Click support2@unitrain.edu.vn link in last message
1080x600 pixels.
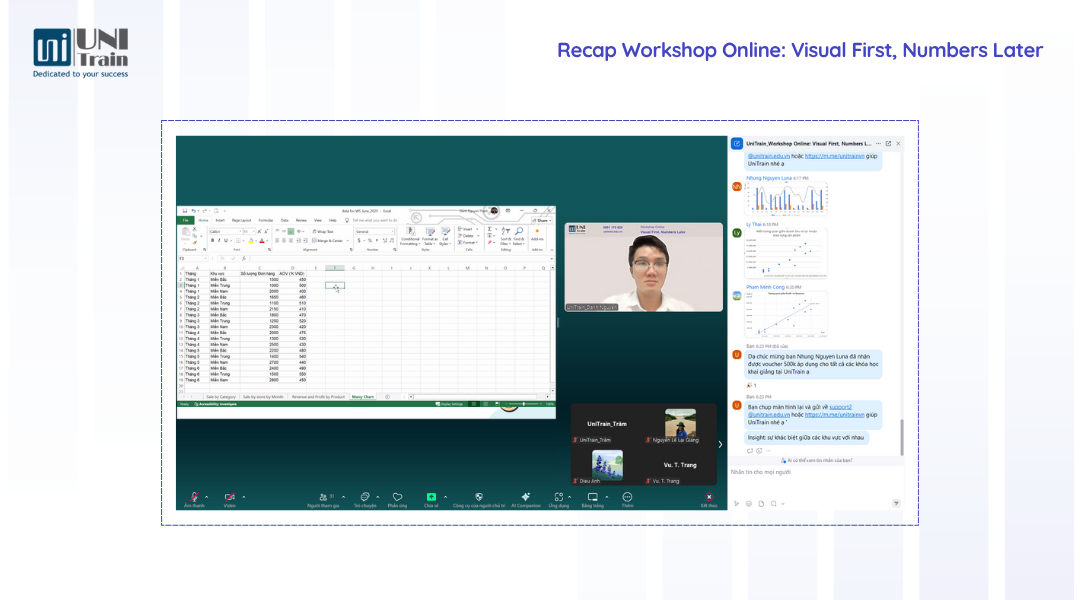840,407
